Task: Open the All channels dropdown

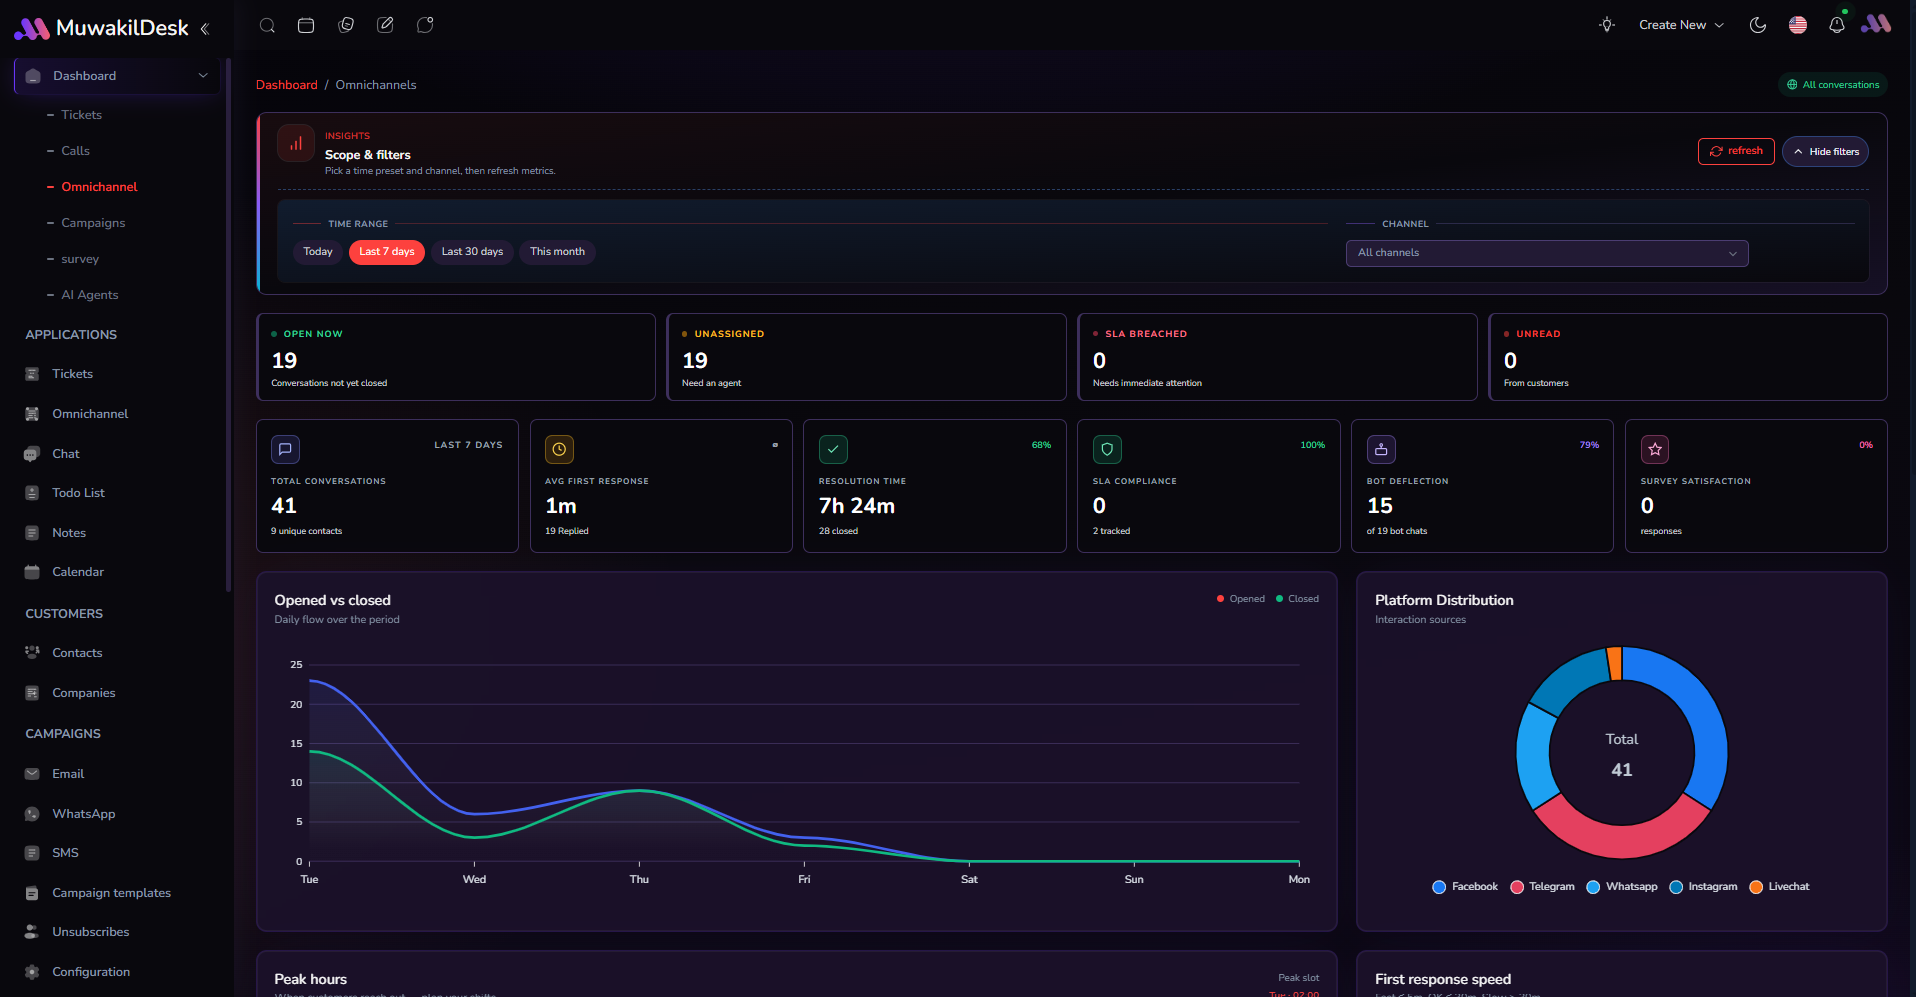Action: tap(1547, 253)
